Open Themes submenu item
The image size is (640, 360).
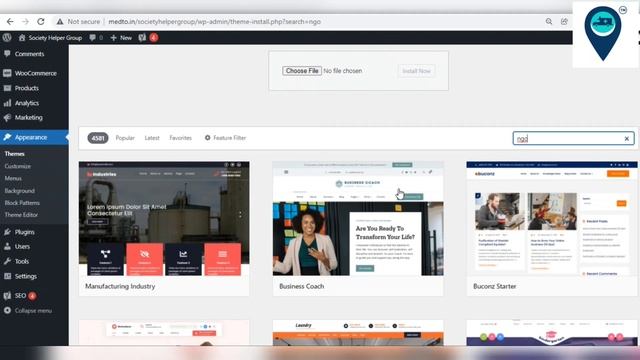coord(15,154)
